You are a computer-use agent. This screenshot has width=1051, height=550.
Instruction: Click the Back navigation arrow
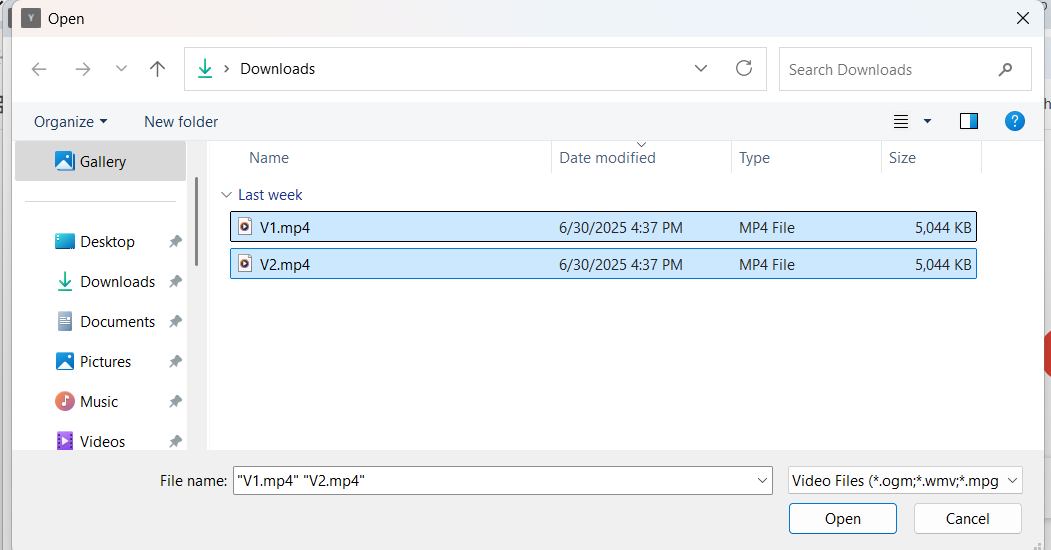click(39, 69)
